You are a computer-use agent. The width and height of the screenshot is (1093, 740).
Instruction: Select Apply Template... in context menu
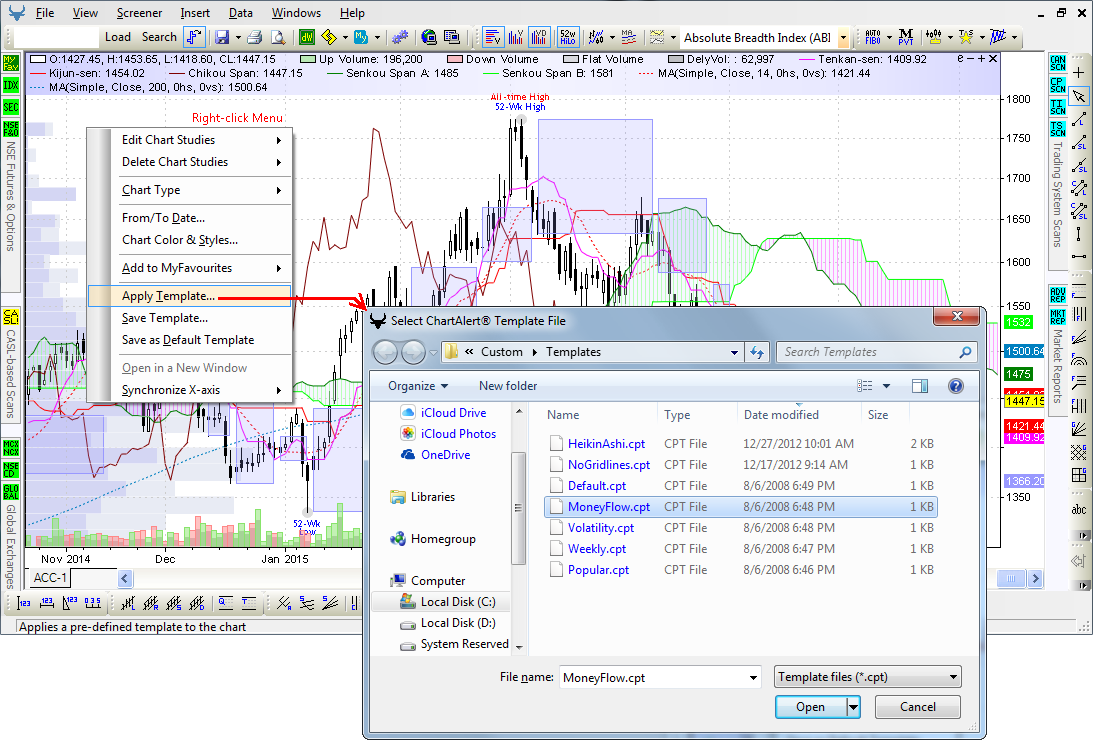[190, 296]
